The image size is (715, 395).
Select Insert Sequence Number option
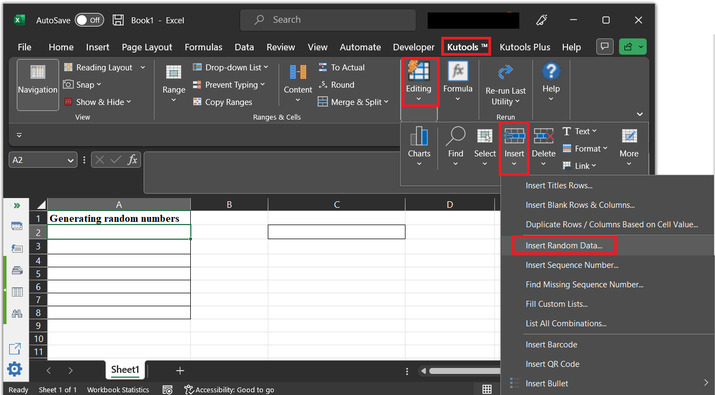point(572,265)
